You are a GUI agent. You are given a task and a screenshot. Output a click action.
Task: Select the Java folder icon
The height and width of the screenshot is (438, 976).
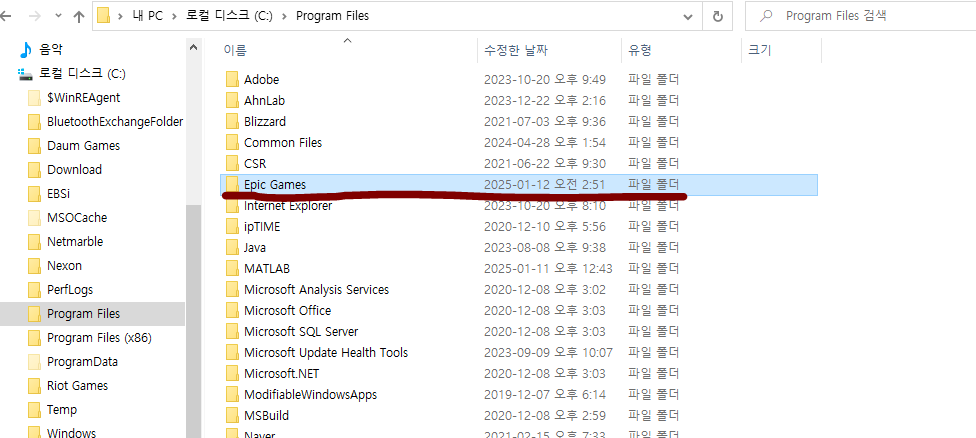point(232,248)
